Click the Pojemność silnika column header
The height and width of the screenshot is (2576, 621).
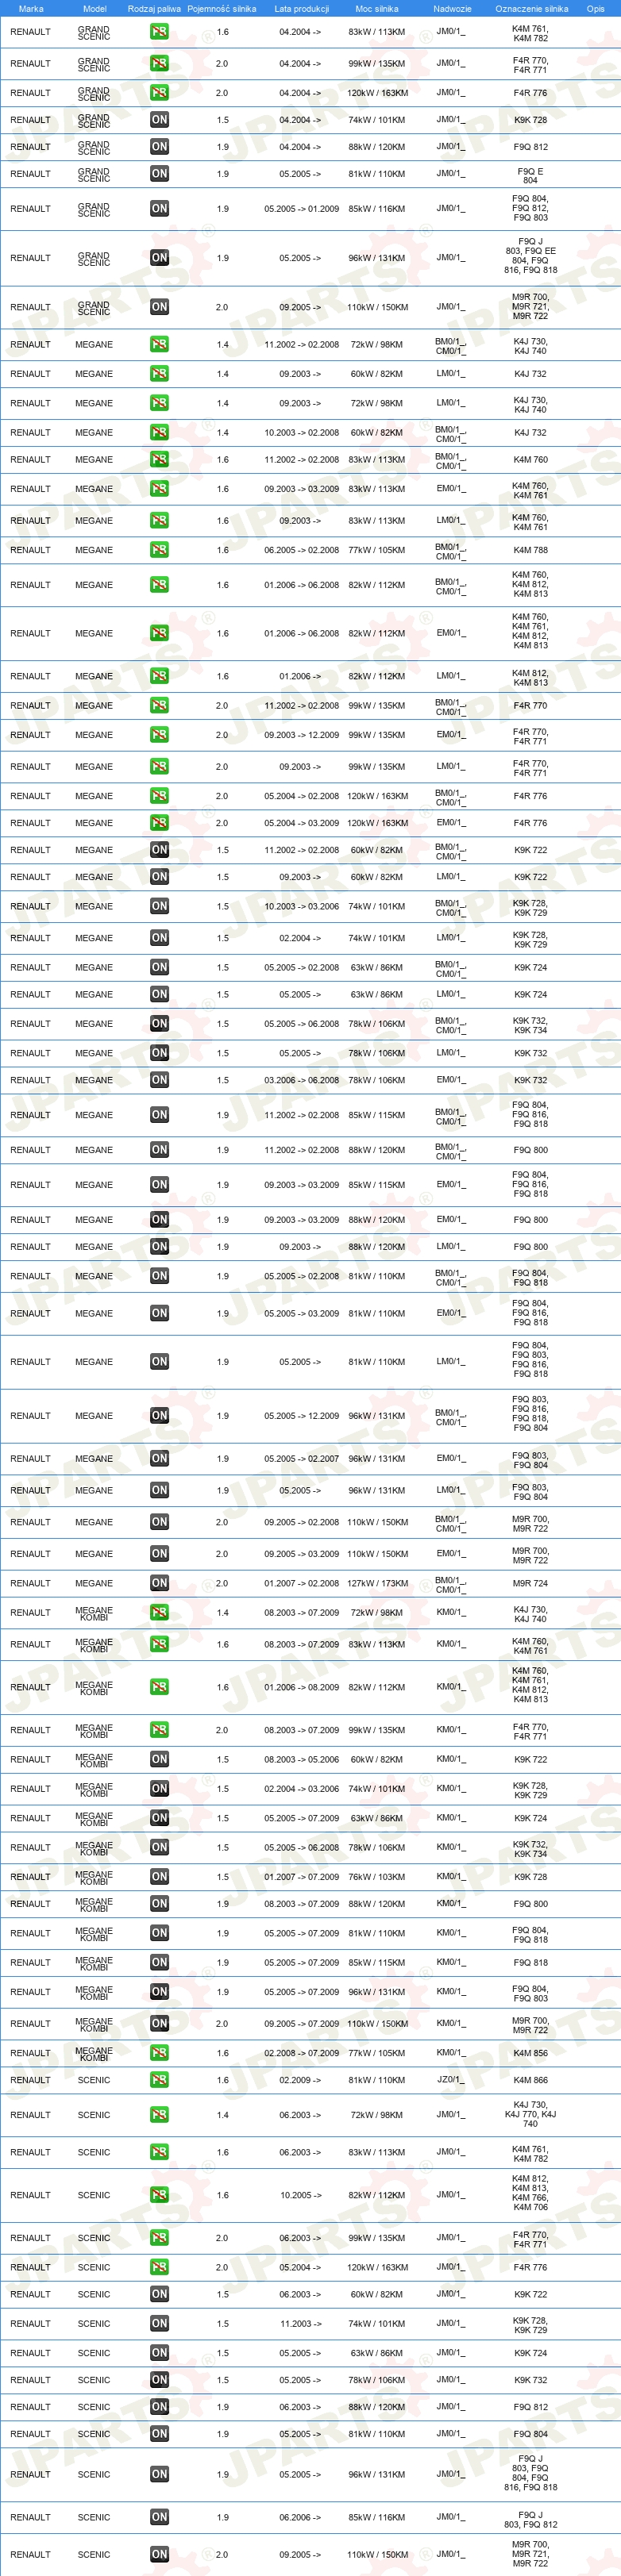222,9
